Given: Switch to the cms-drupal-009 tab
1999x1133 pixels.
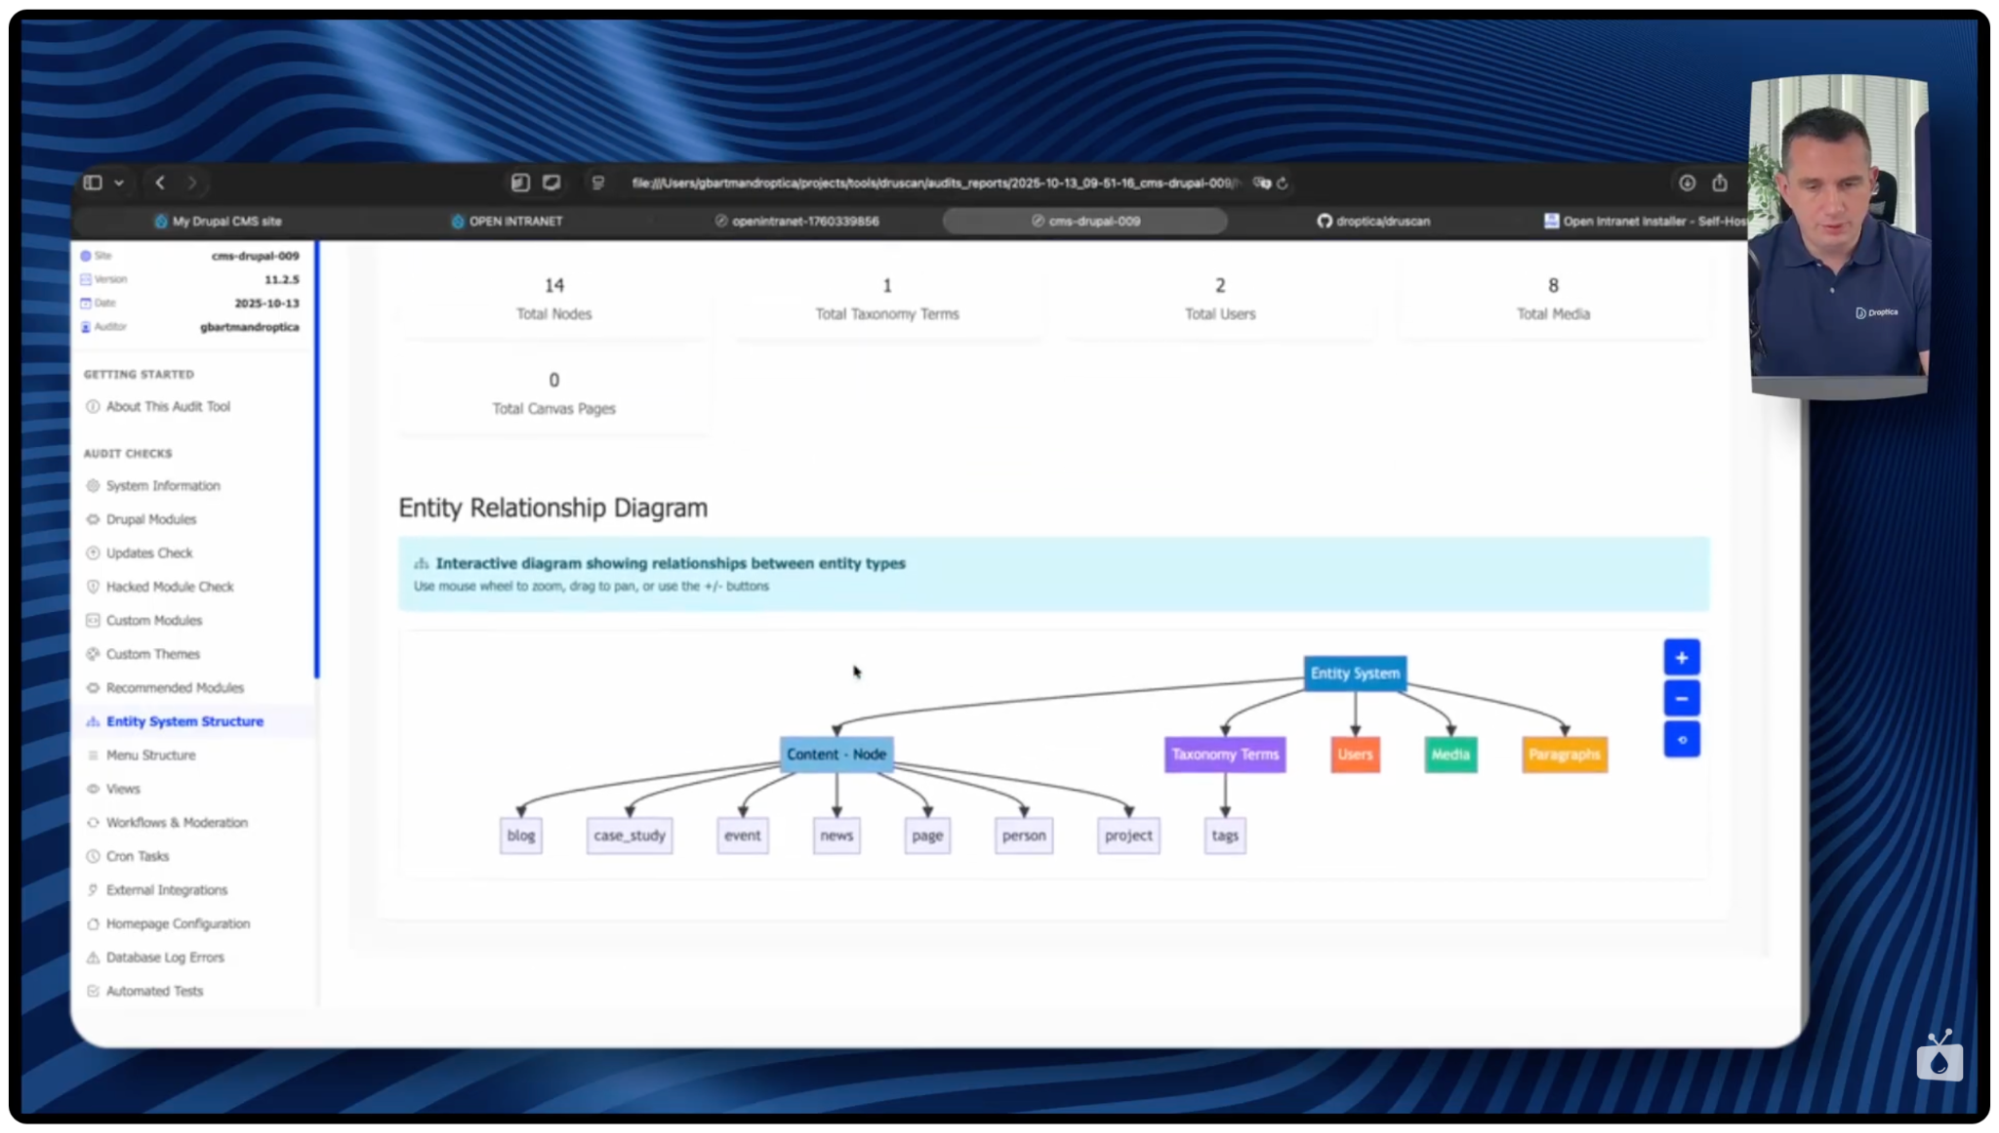Looking at the screenshot, I should pos(1084,221).
